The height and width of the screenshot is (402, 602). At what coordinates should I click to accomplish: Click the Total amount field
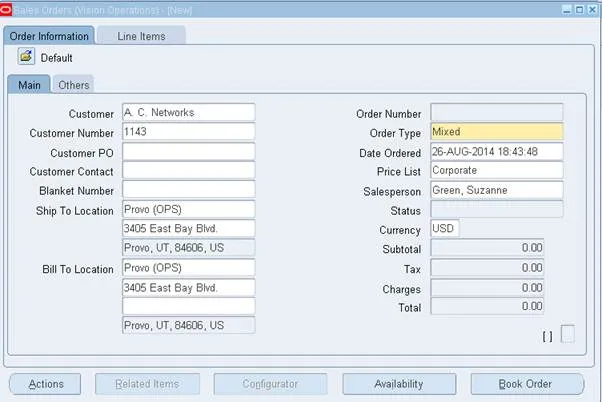pyautogui.click(x=487, y=306)
